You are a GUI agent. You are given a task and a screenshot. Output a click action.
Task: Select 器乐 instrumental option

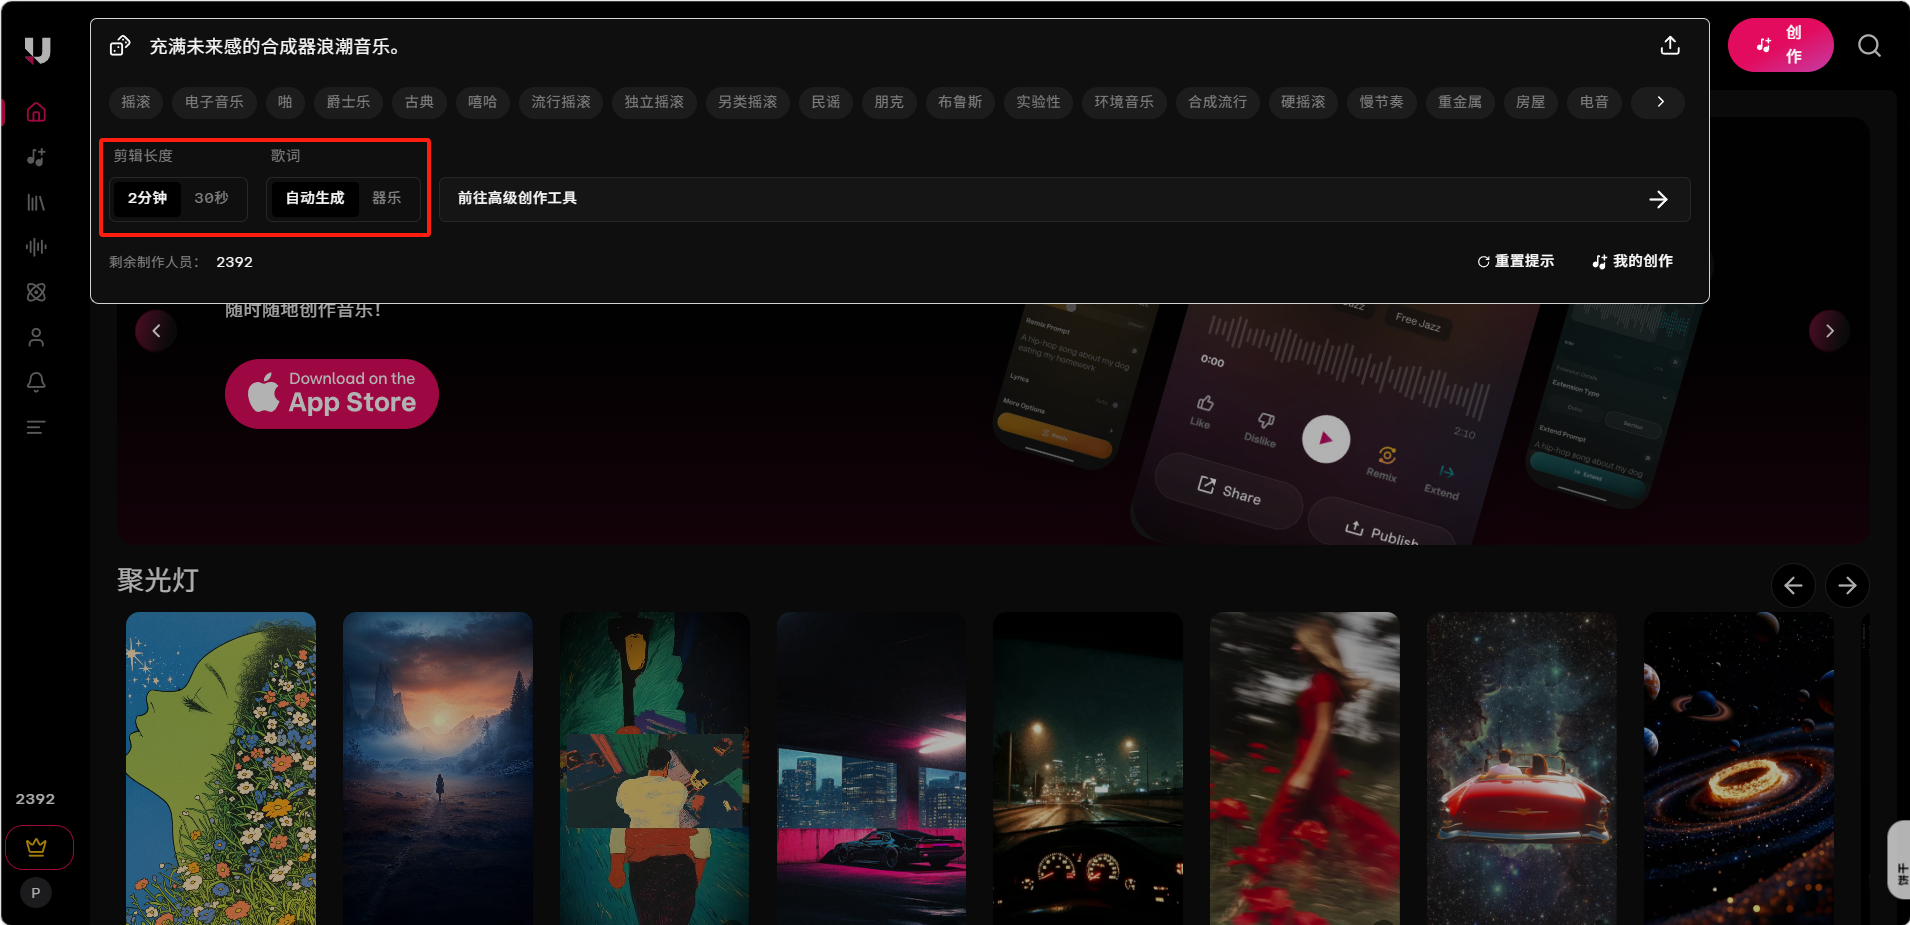pos(387,198)
